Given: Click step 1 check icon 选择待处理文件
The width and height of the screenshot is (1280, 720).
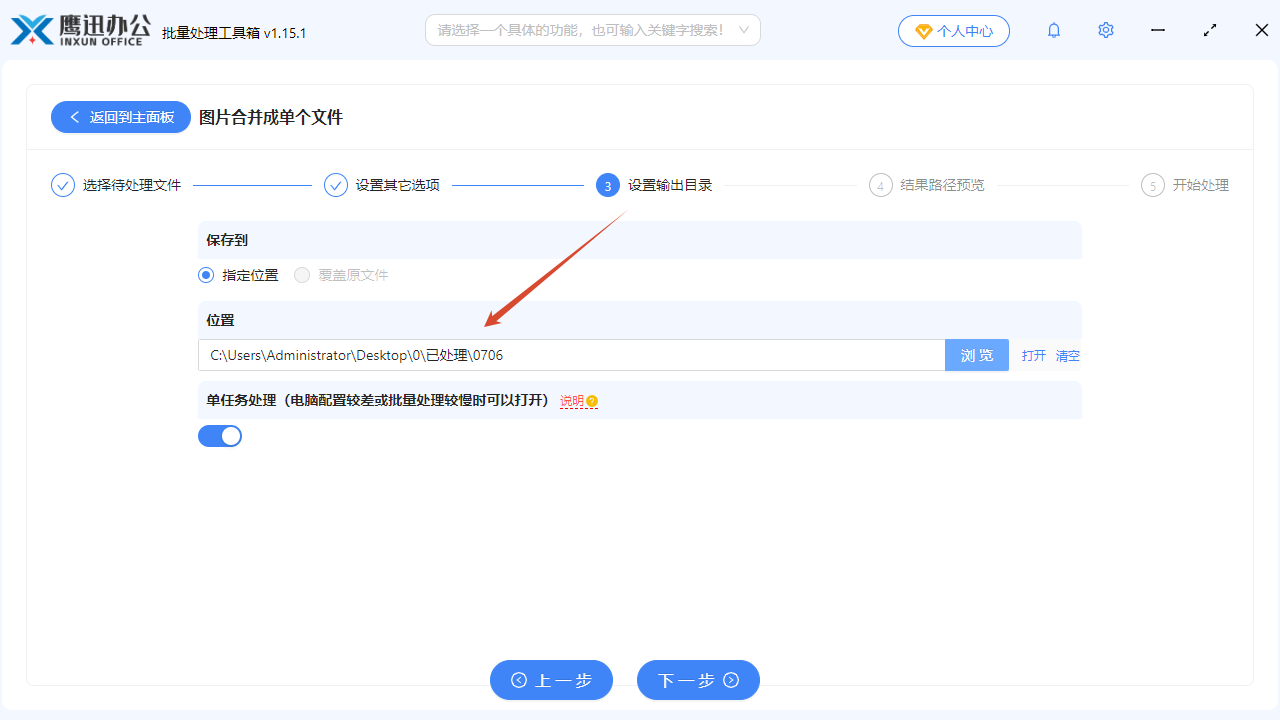Looking at the screenshot, I should [x=63, y=185].
